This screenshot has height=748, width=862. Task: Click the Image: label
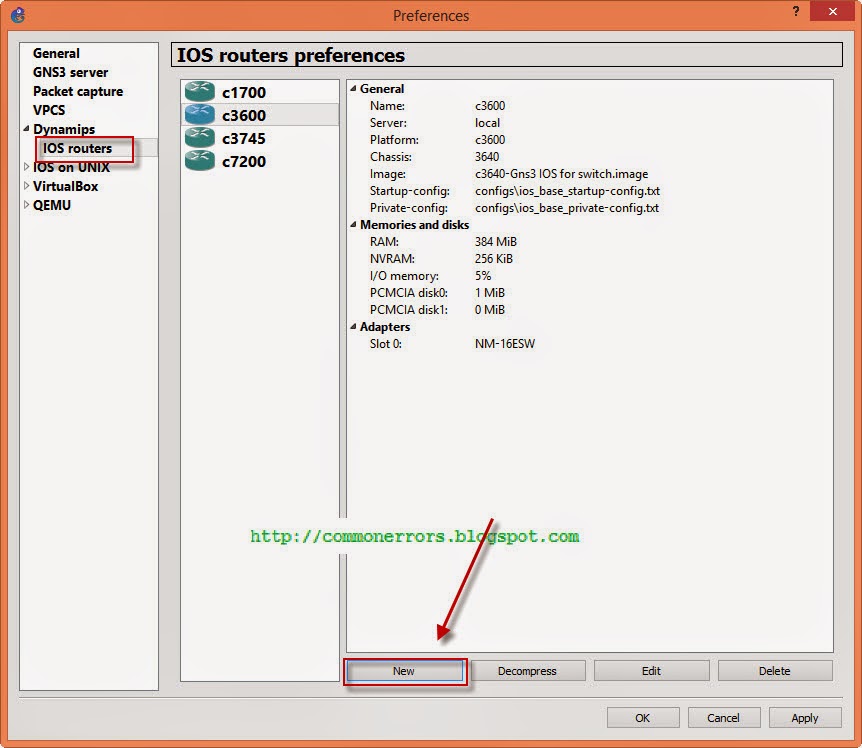click(388, 174)
